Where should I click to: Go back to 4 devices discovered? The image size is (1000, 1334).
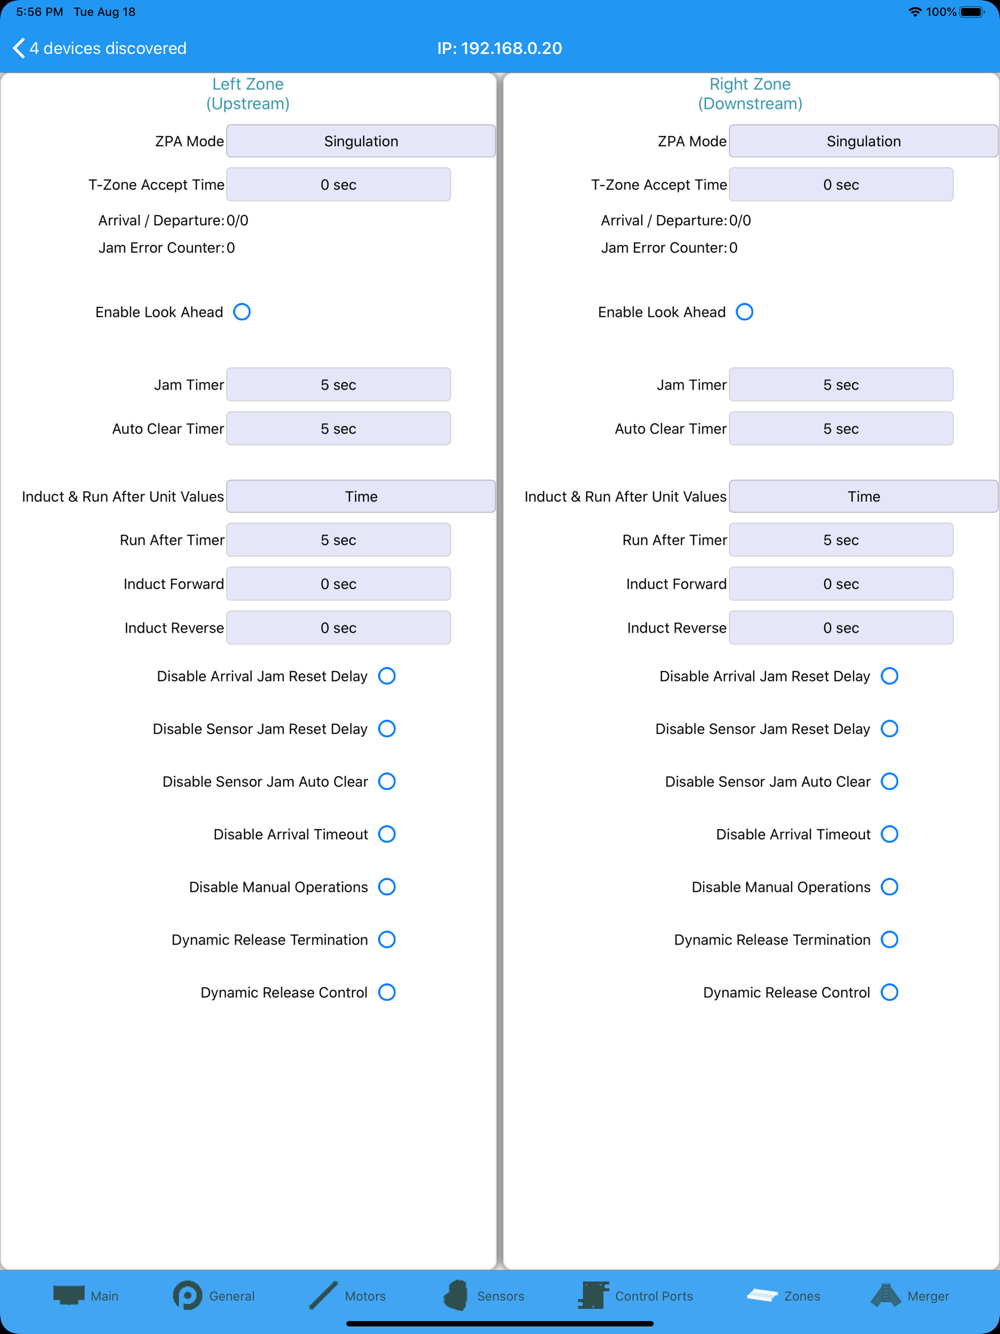(108, 48)
